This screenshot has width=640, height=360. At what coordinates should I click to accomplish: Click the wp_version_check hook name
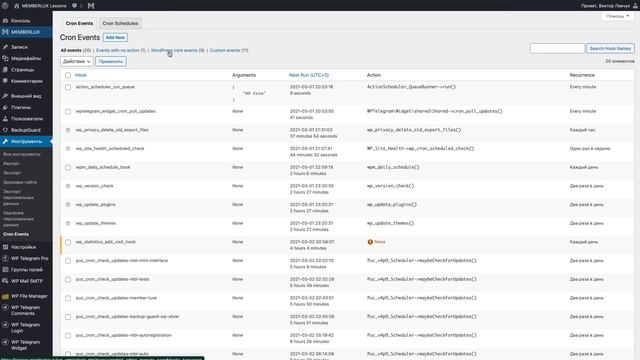click(x=94, y=186)
